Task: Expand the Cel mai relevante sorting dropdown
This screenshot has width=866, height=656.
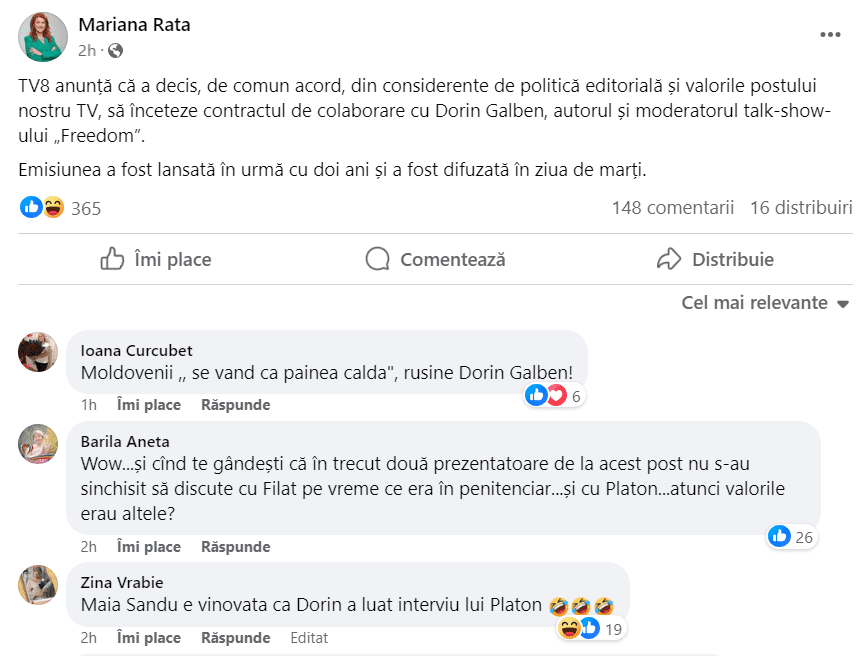Action: pyautogui.click(x=765, y=302)
